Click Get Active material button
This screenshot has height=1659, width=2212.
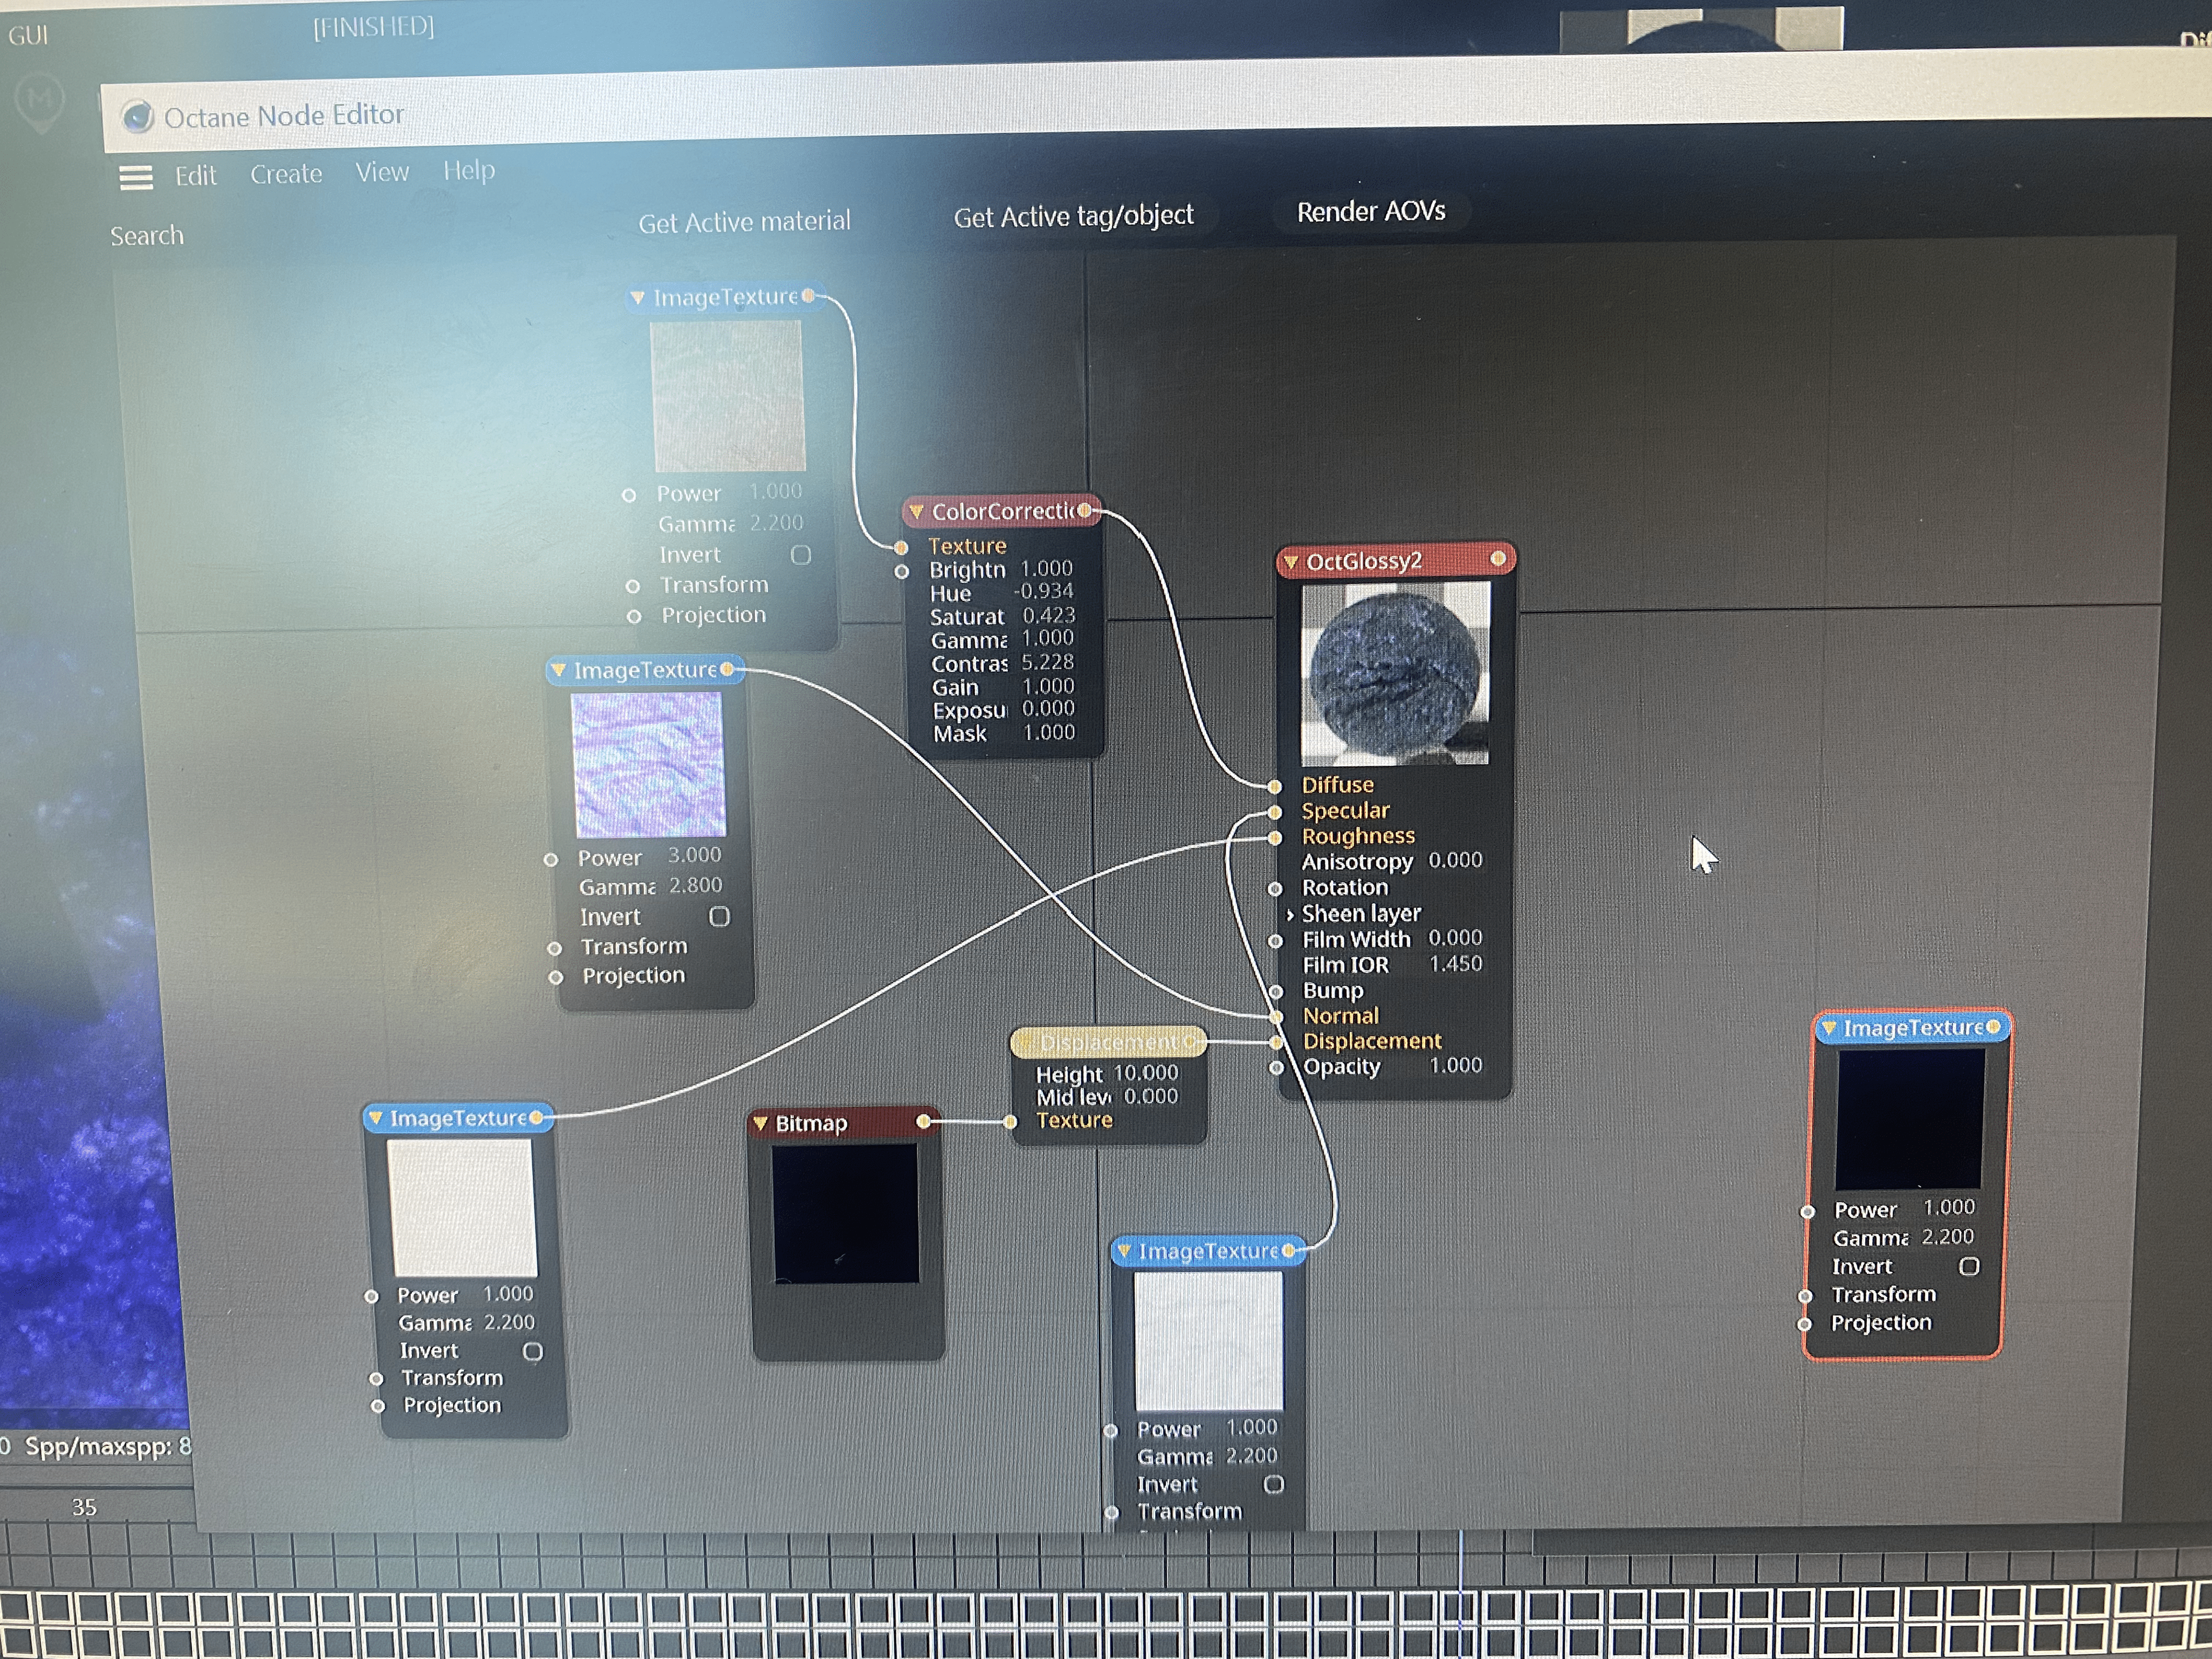(x=744, y=221)
